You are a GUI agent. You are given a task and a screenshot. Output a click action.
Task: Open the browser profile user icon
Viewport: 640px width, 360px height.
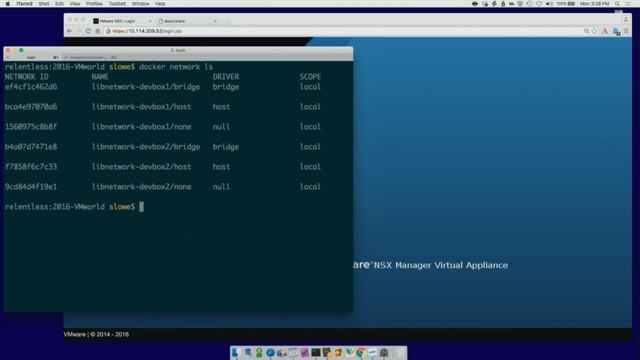pos(626,20)
